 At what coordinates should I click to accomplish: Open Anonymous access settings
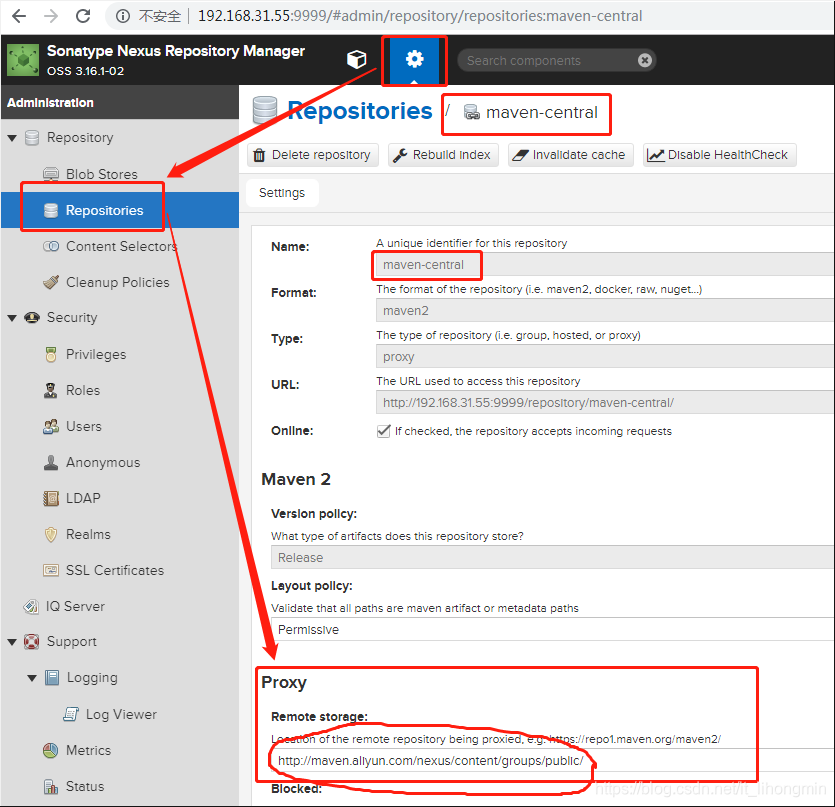point(103,462)
